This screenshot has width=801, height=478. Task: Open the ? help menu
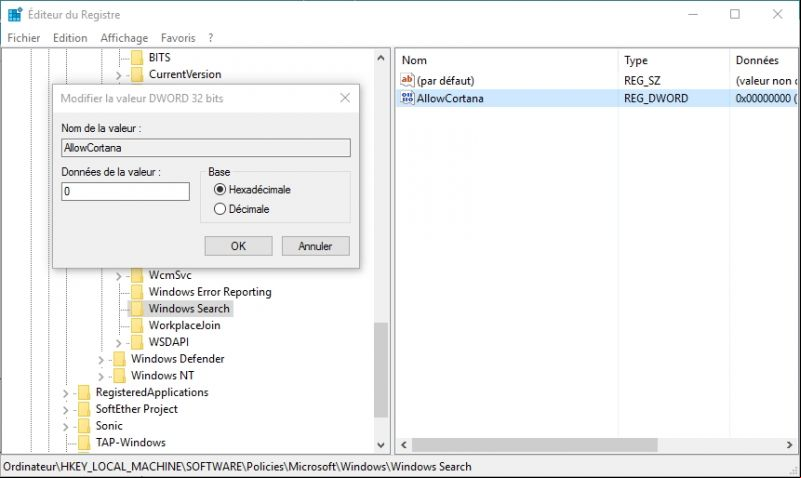(210, 38)
